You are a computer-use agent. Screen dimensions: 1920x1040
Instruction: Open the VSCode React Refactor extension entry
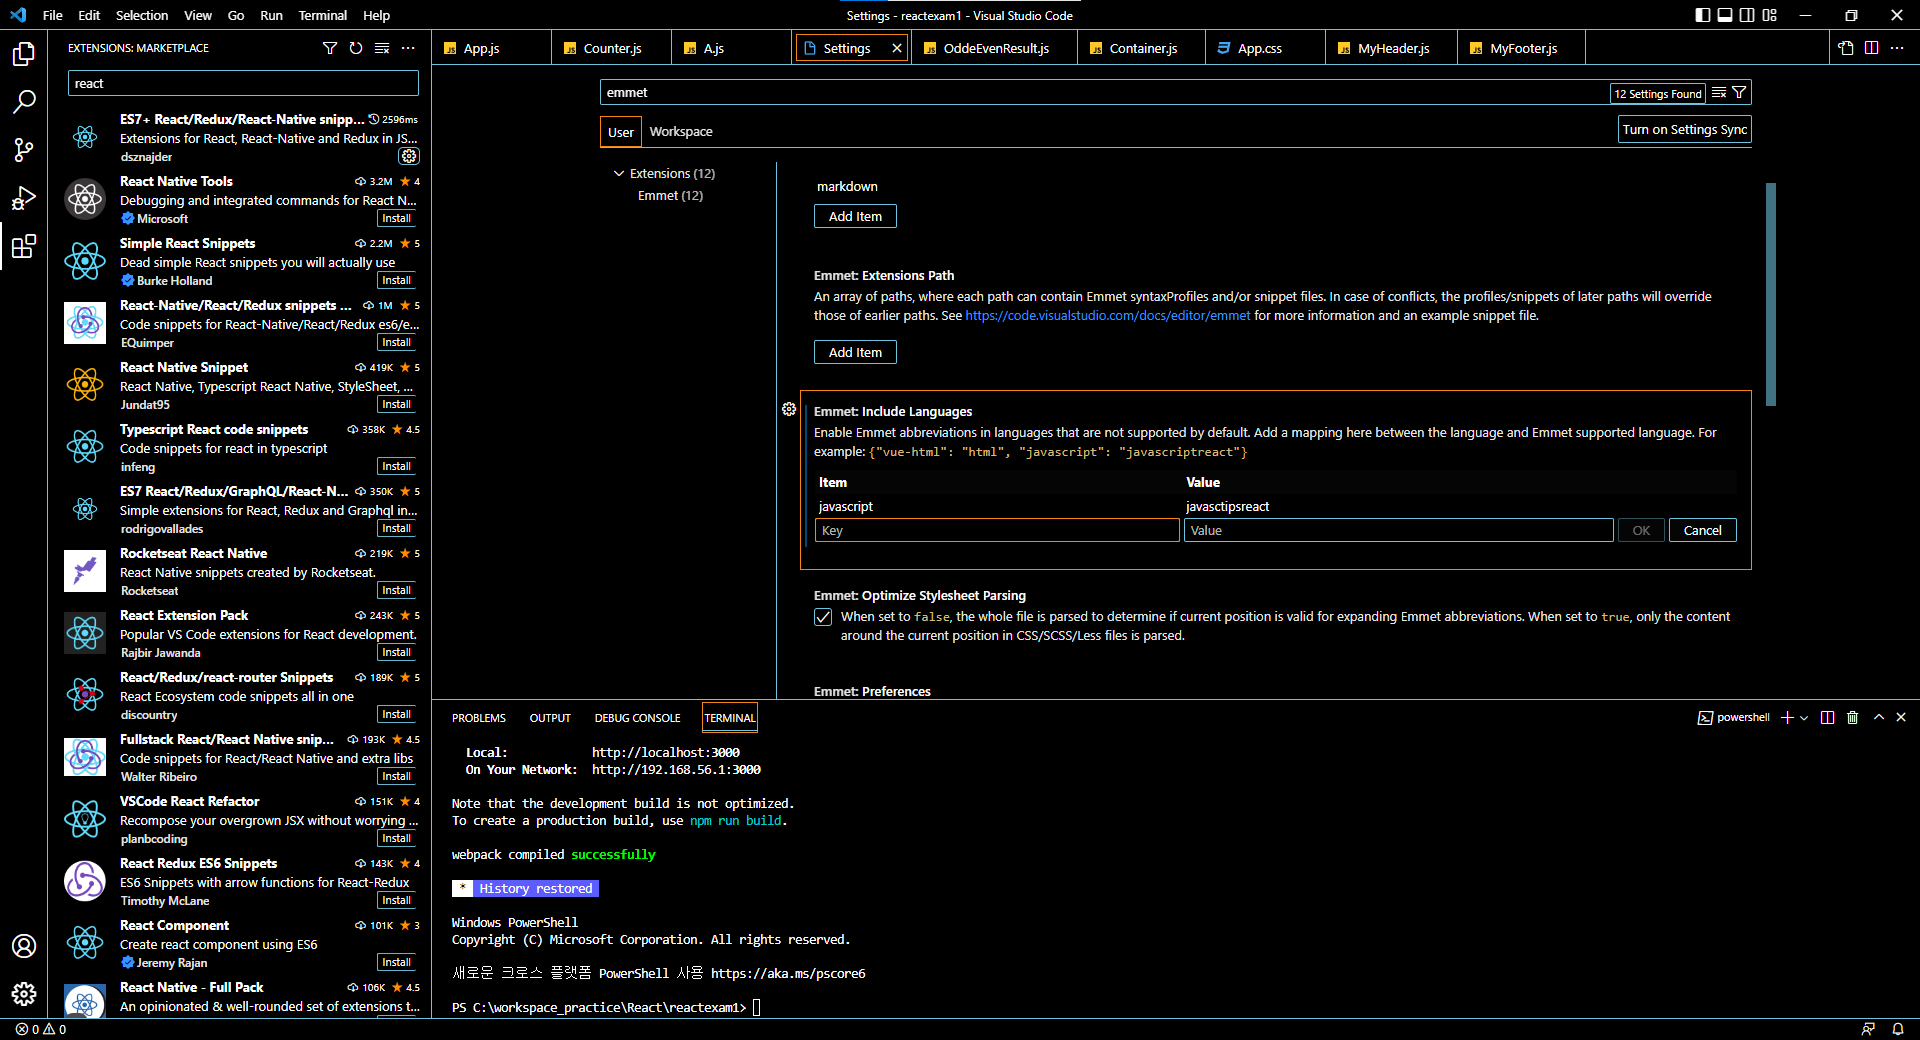pos(241,820)
